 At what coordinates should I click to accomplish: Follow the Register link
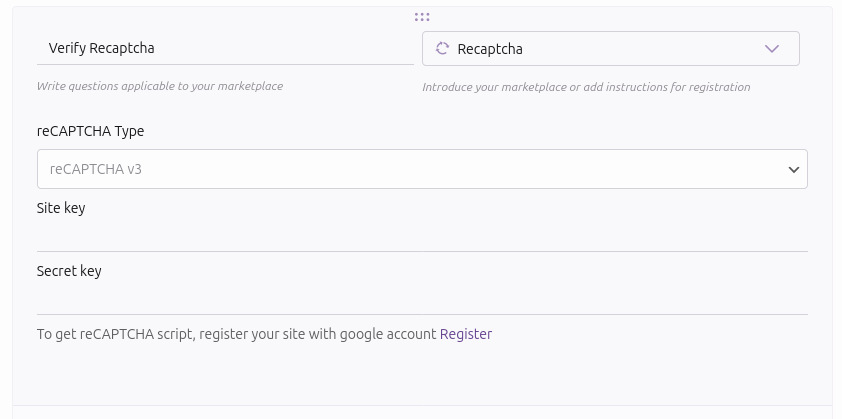tap(466, 334)
